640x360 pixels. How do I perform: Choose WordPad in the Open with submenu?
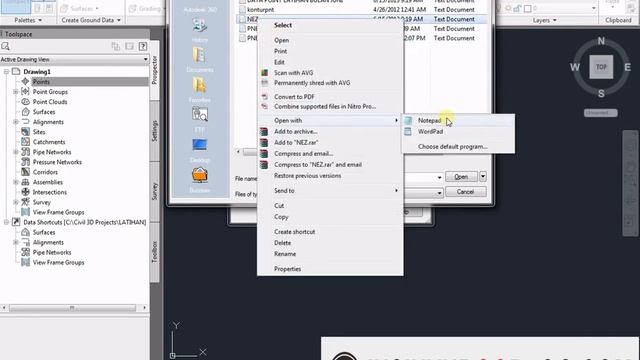(458, 131)
